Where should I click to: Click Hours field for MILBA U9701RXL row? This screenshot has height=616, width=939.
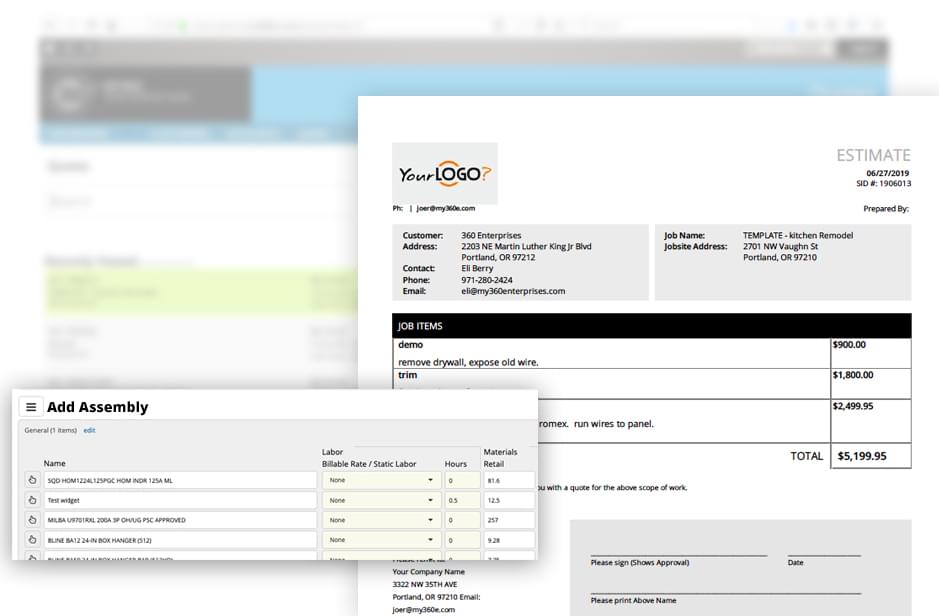tap(462, 520)
